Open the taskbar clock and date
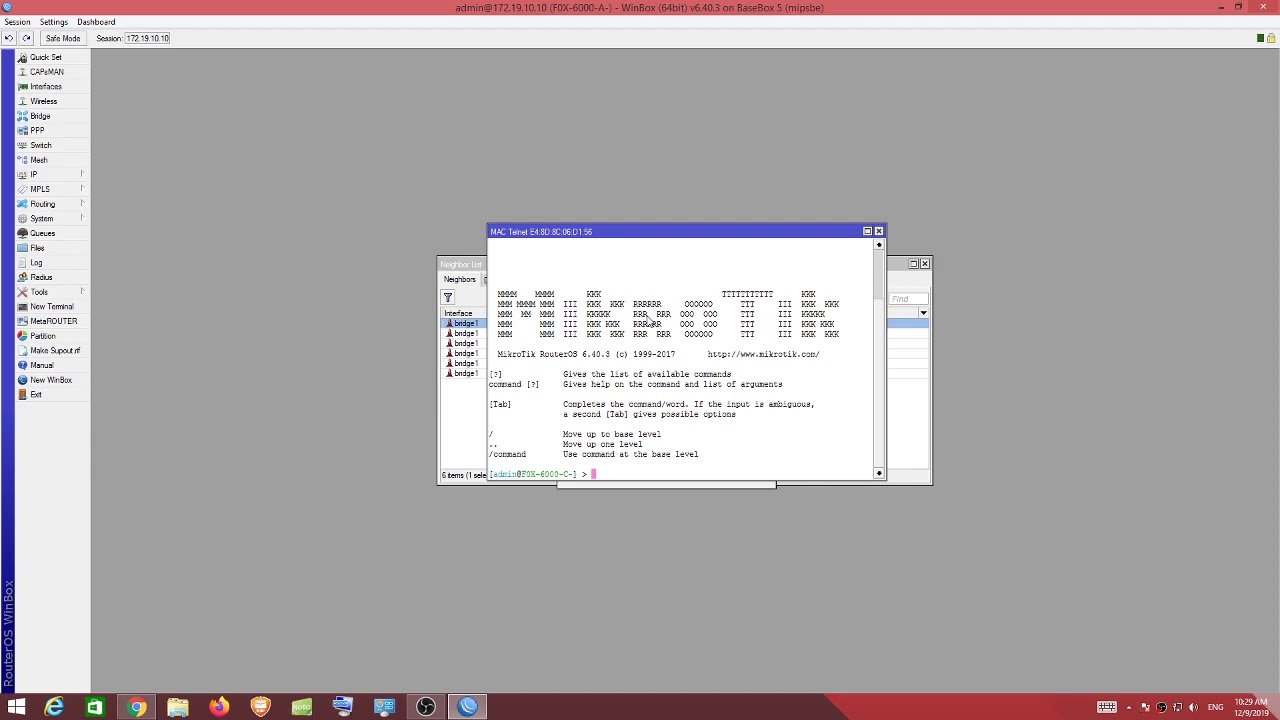The image size is (1280, 720). 1251,707
